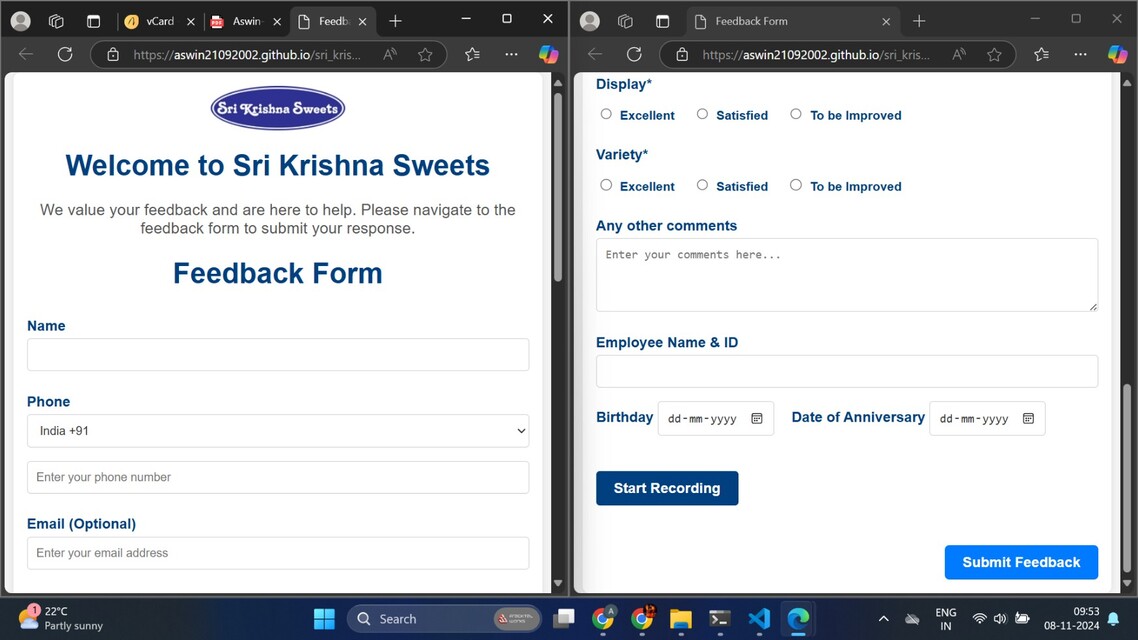
Task: Refresh the page in the left browser window
Action: point(65,55)
